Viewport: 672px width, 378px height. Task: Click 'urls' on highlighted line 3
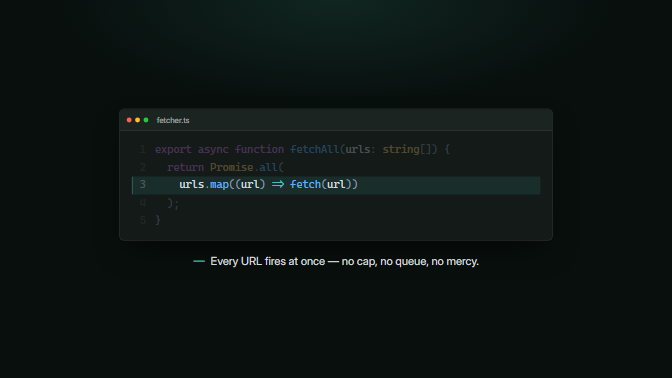pos(192,185)
